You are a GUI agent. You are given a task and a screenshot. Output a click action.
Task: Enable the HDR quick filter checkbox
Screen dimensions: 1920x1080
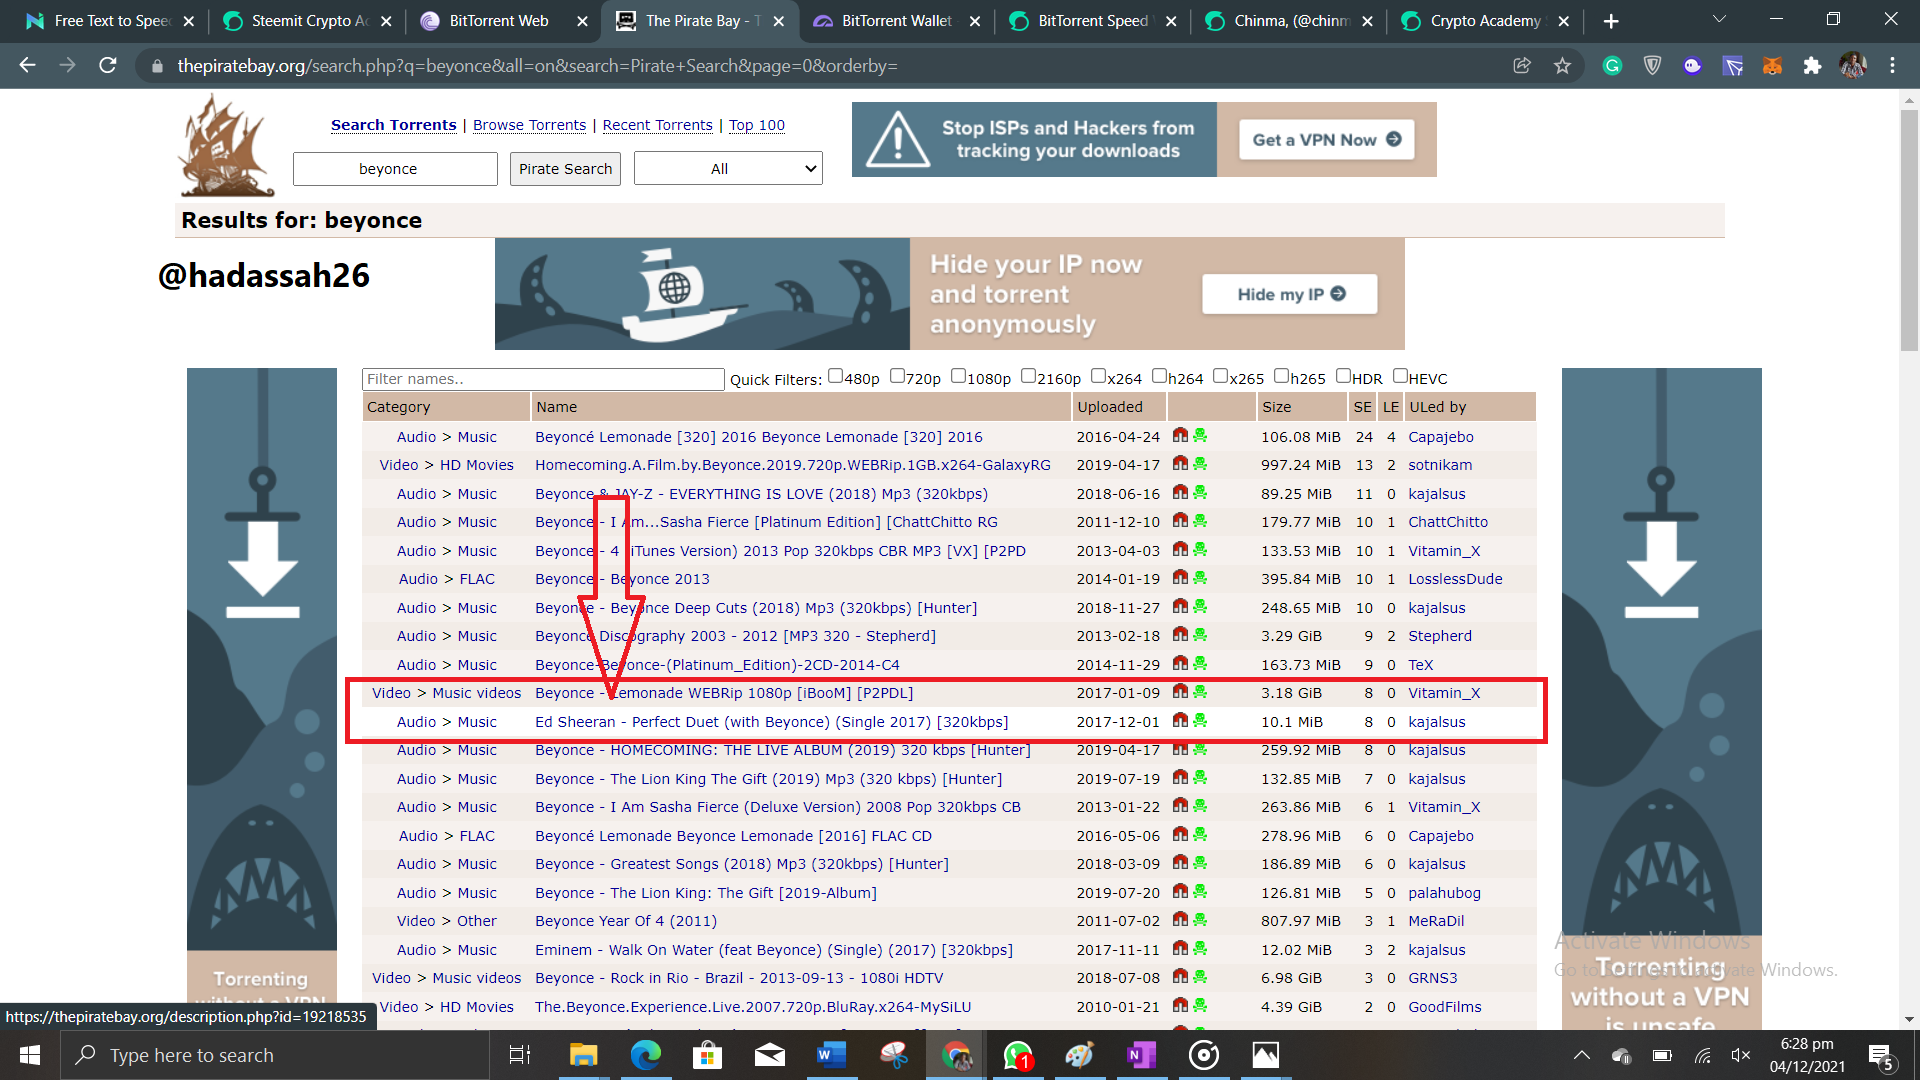tap(1343, 376)
